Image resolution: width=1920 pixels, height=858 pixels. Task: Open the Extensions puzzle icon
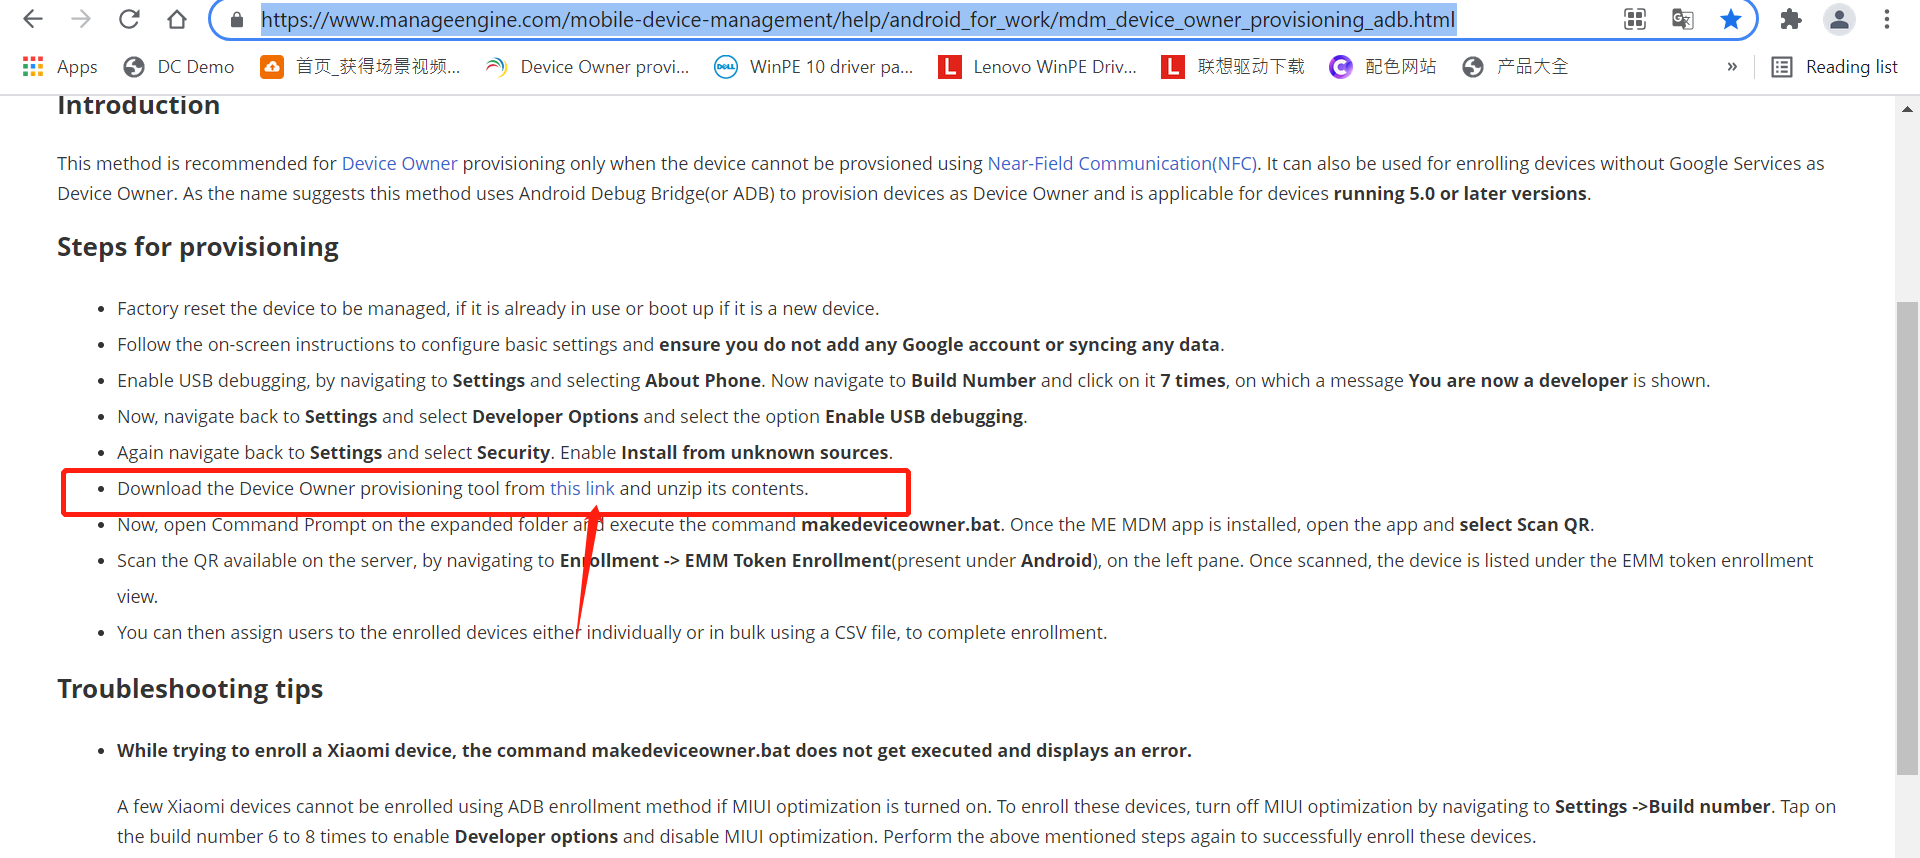1790,19
